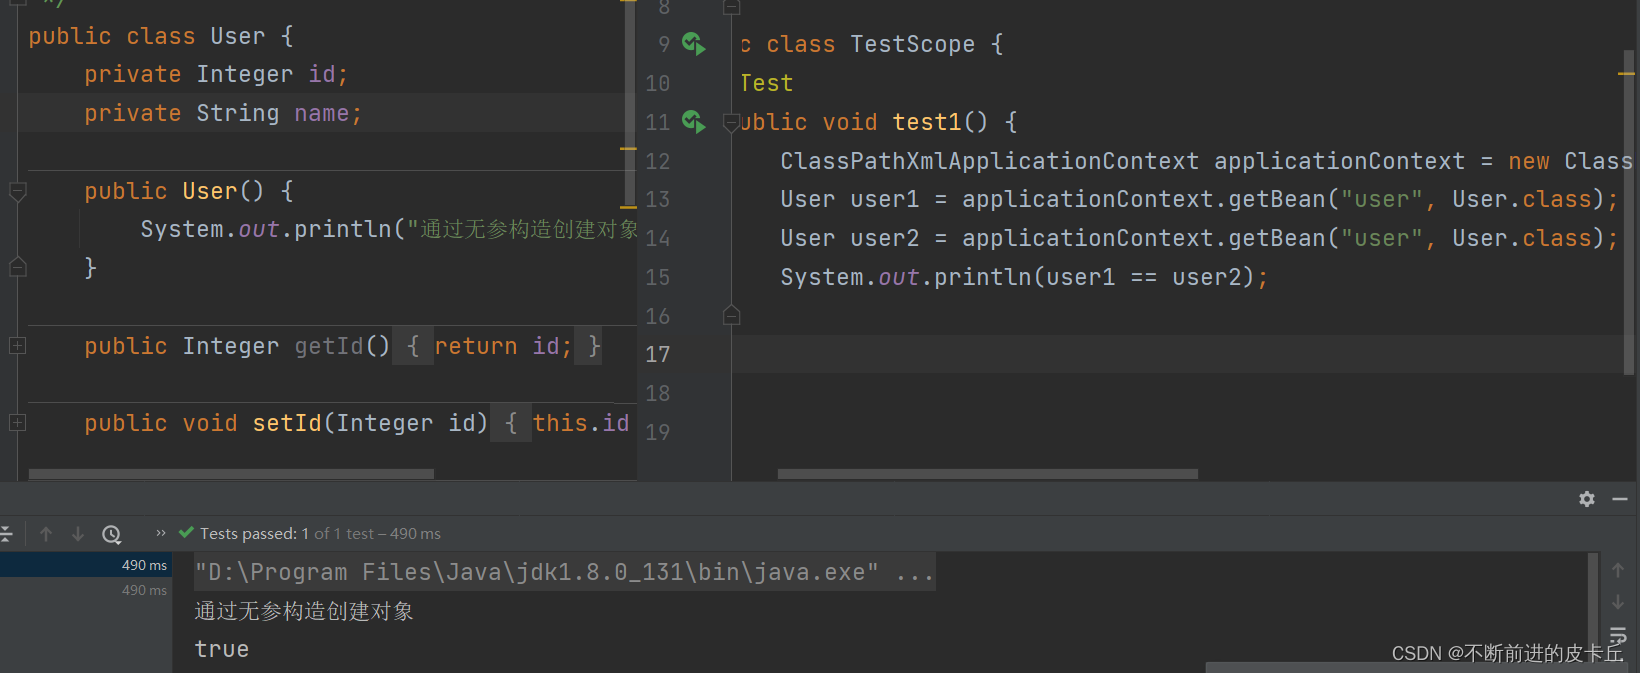Click the green tests passed checkmark
The height and width of the screenshot is (673, 1640).
(x=186, y=533)
